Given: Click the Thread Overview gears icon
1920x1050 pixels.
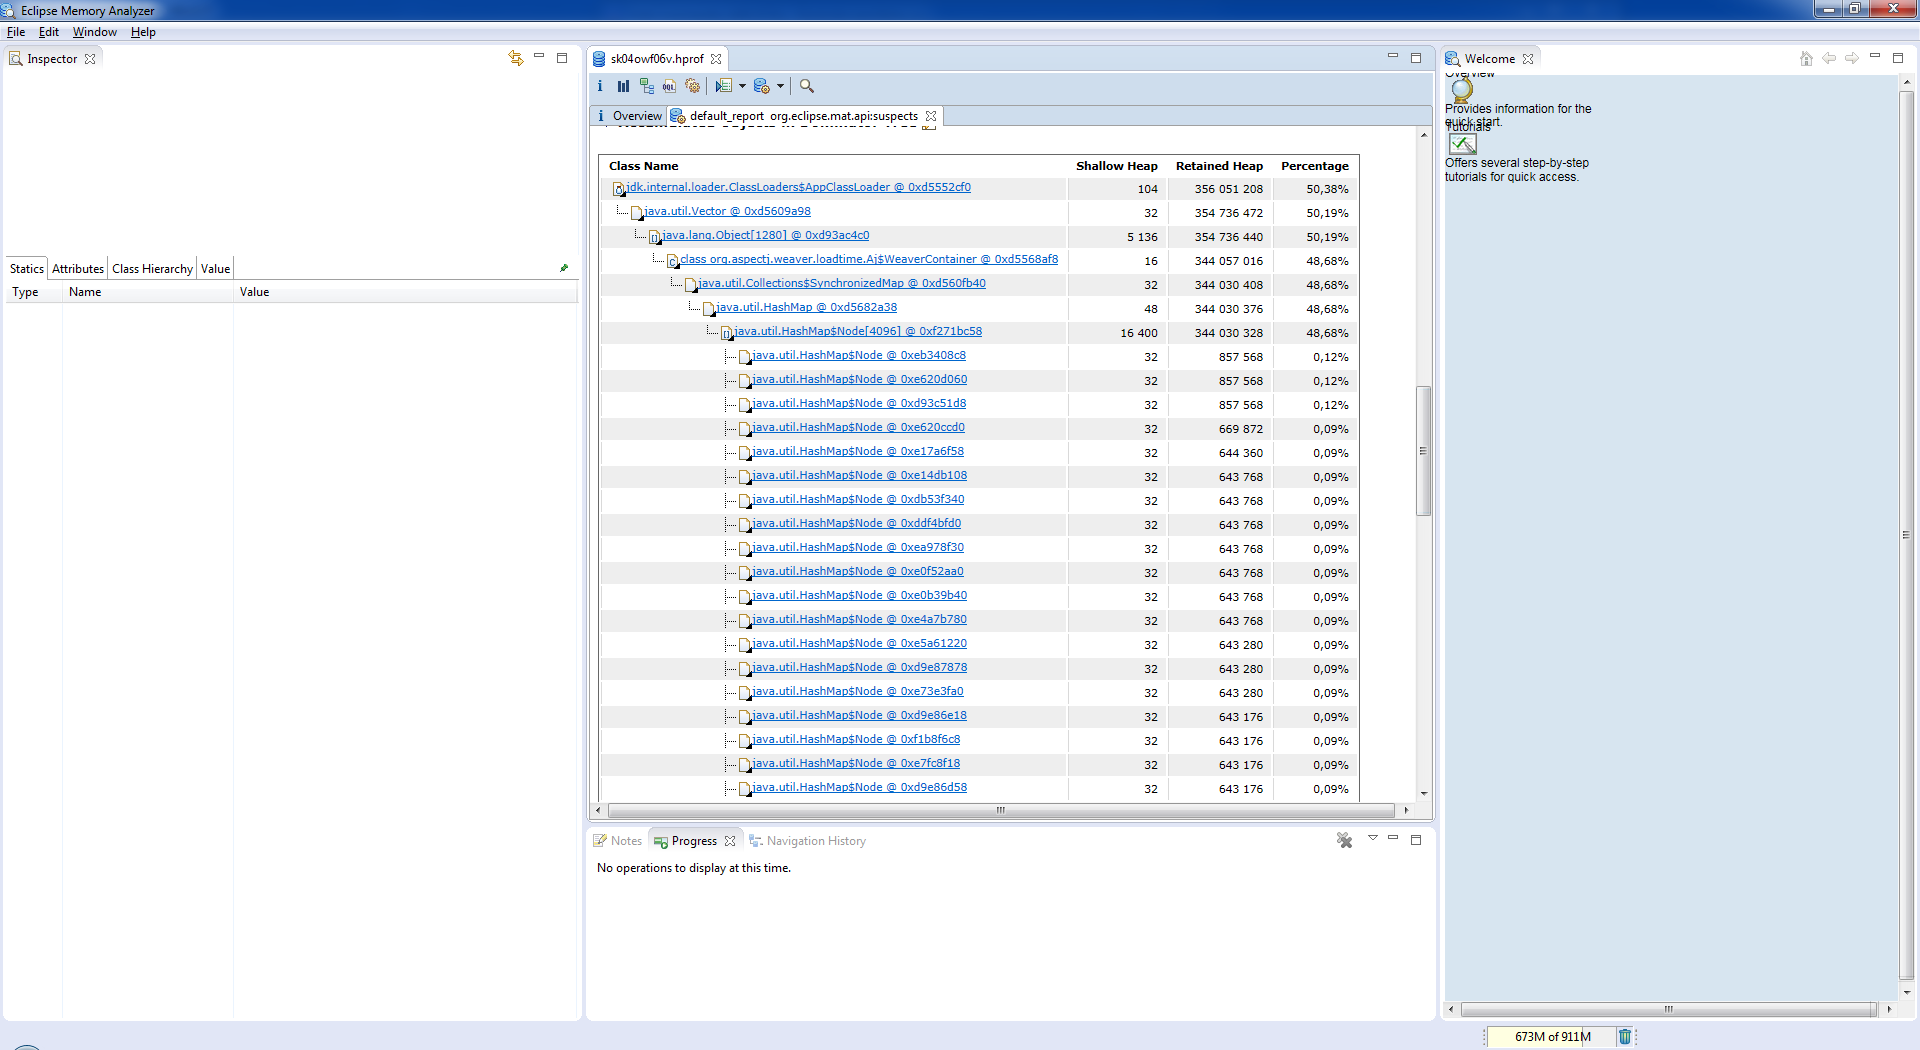Looking at the screenshot, I should 692,86.
